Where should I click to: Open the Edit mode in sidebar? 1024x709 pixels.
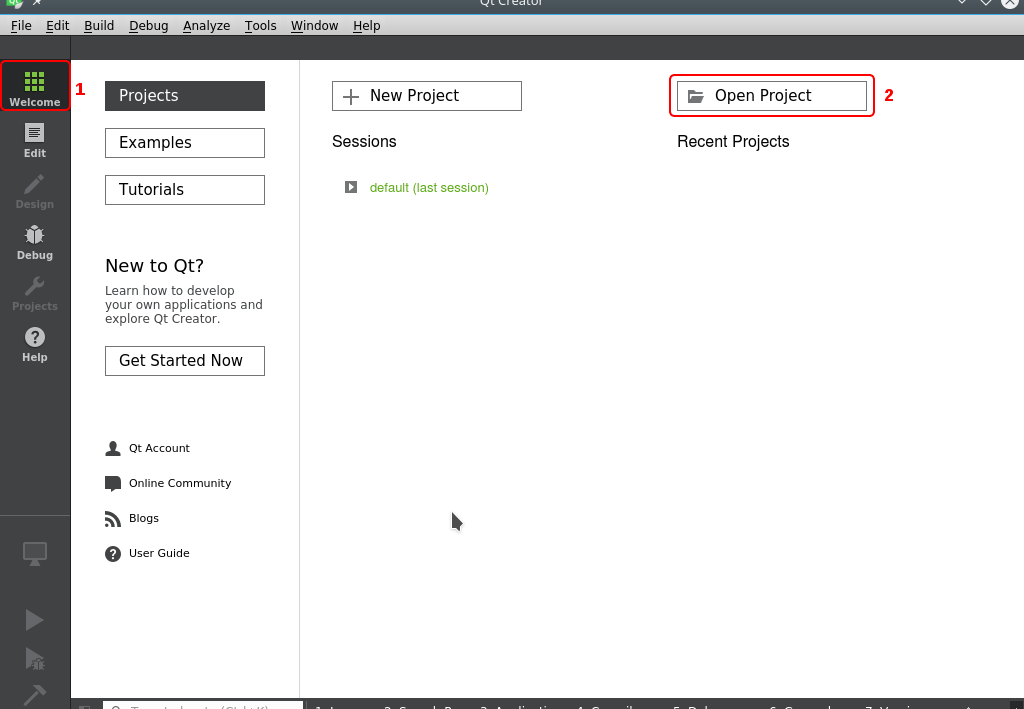(35, 140)
